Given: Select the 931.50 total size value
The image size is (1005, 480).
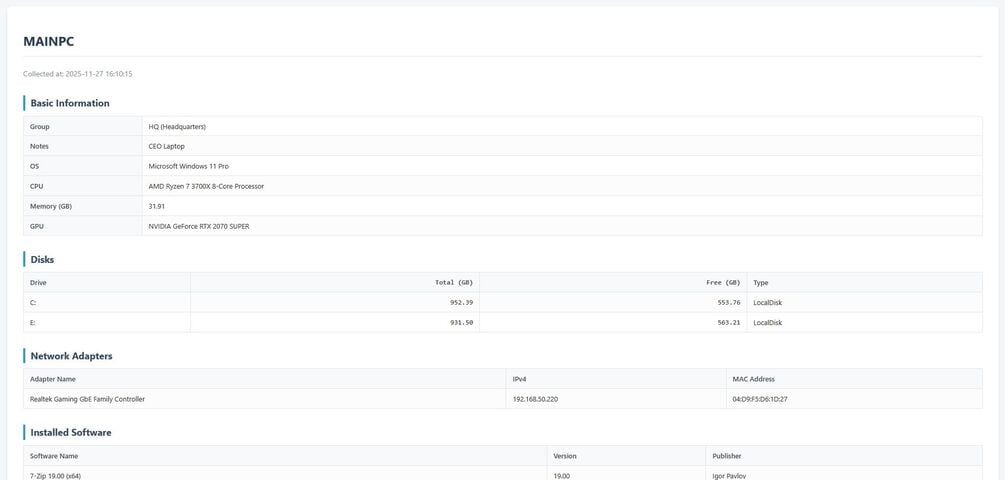Looking at the screenshot, I should click(461, 322).
